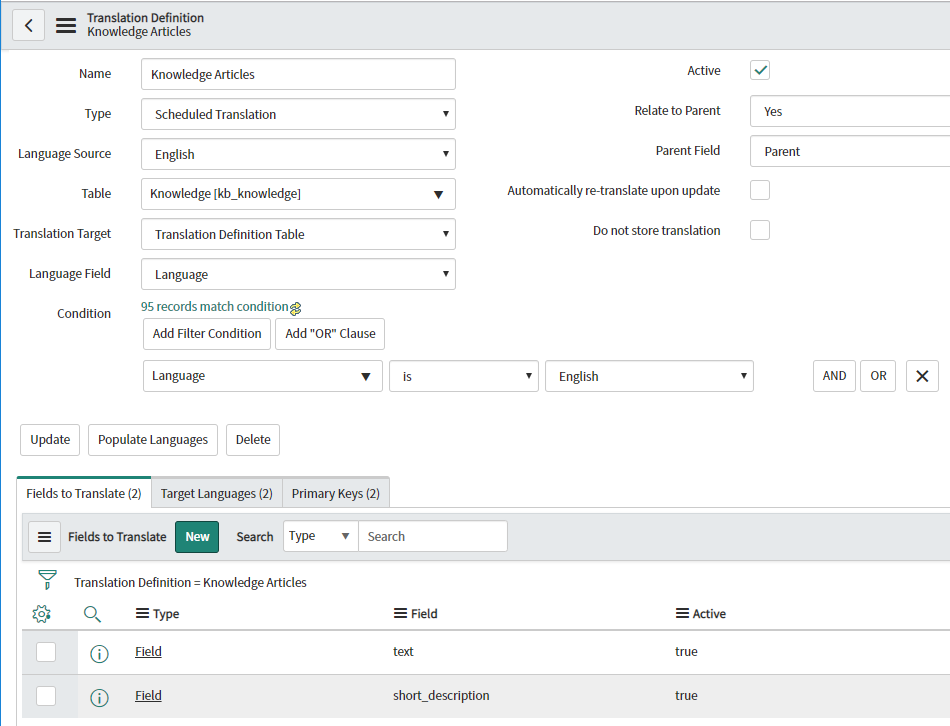
Task: Open the Fields to Translate list menu
Action: click(44, 537)
